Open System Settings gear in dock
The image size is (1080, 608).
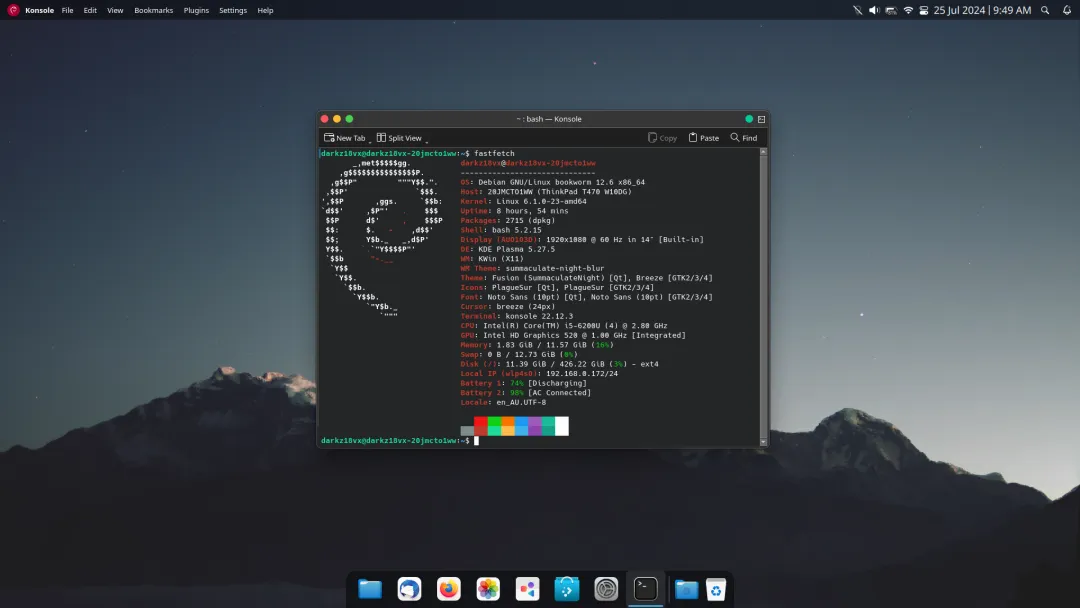(x=606, y=589)
